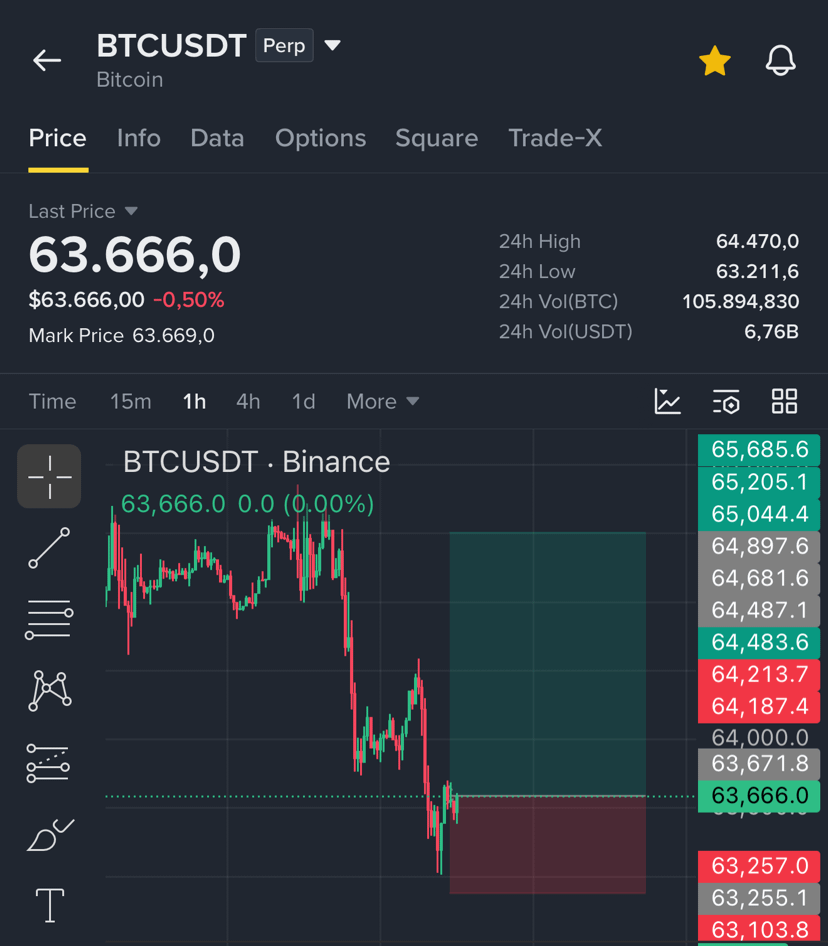Click the 24h High value 64.470,0

tap(757, 241)
